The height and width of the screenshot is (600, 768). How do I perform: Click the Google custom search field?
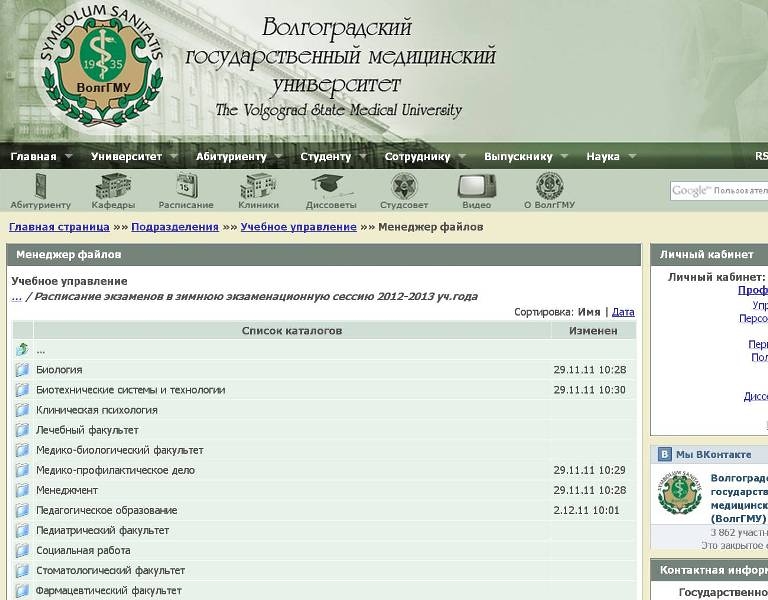[x=719, y=191]
